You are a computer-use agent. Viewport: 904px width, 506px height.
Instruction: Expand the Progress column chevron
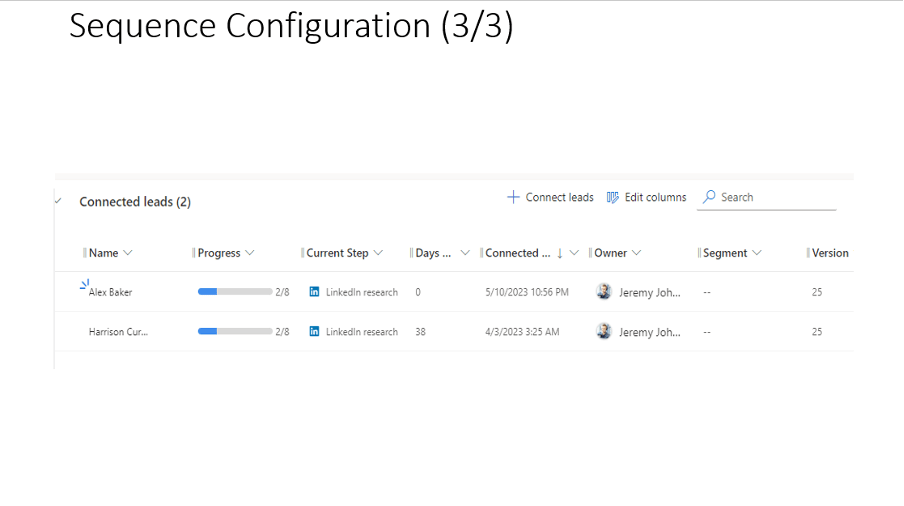click(x=249, y=253)
